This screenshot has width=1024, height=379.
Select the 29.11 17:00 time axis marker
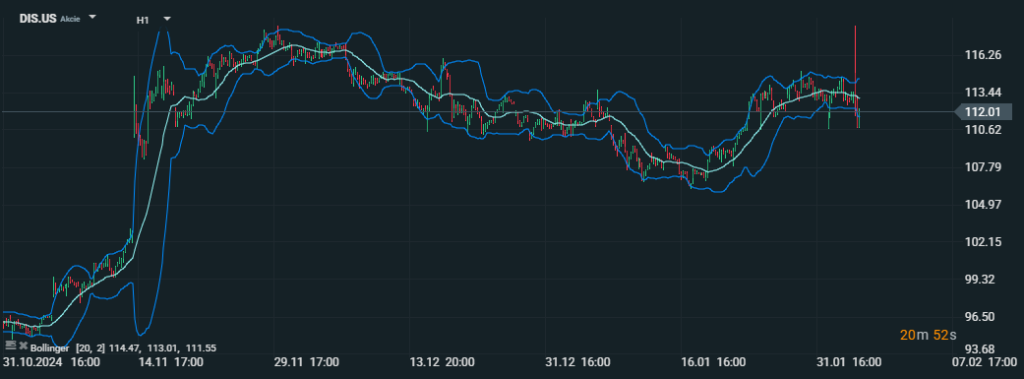tap(307, 362)
